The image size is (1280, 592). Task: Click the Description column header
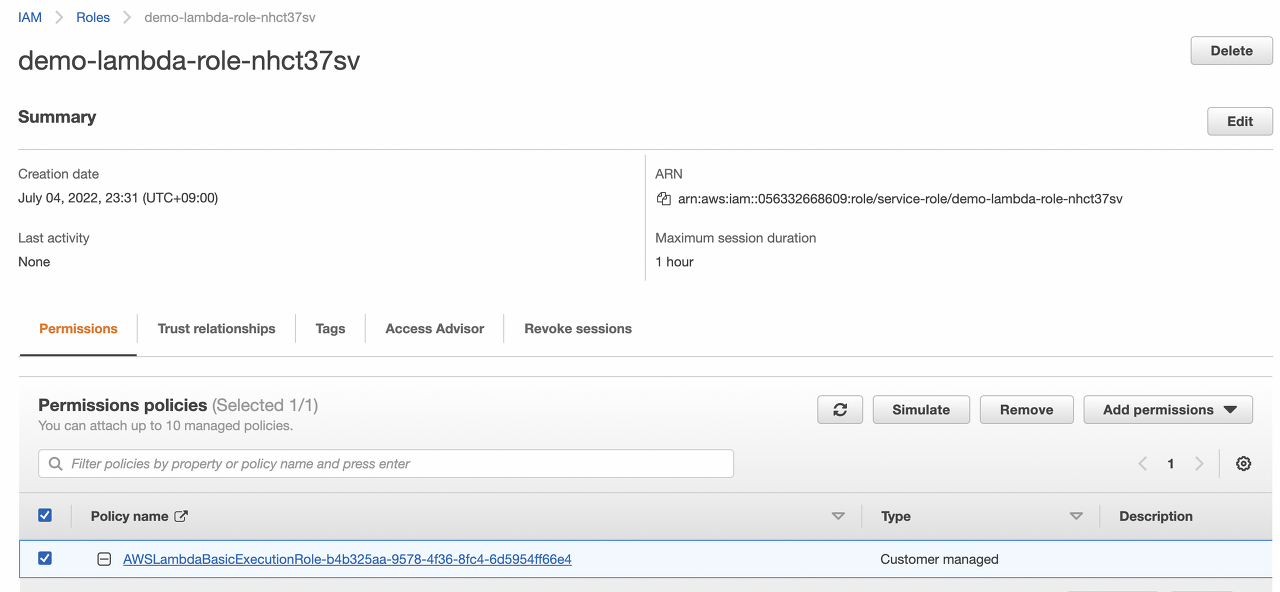click(1156, 516)
